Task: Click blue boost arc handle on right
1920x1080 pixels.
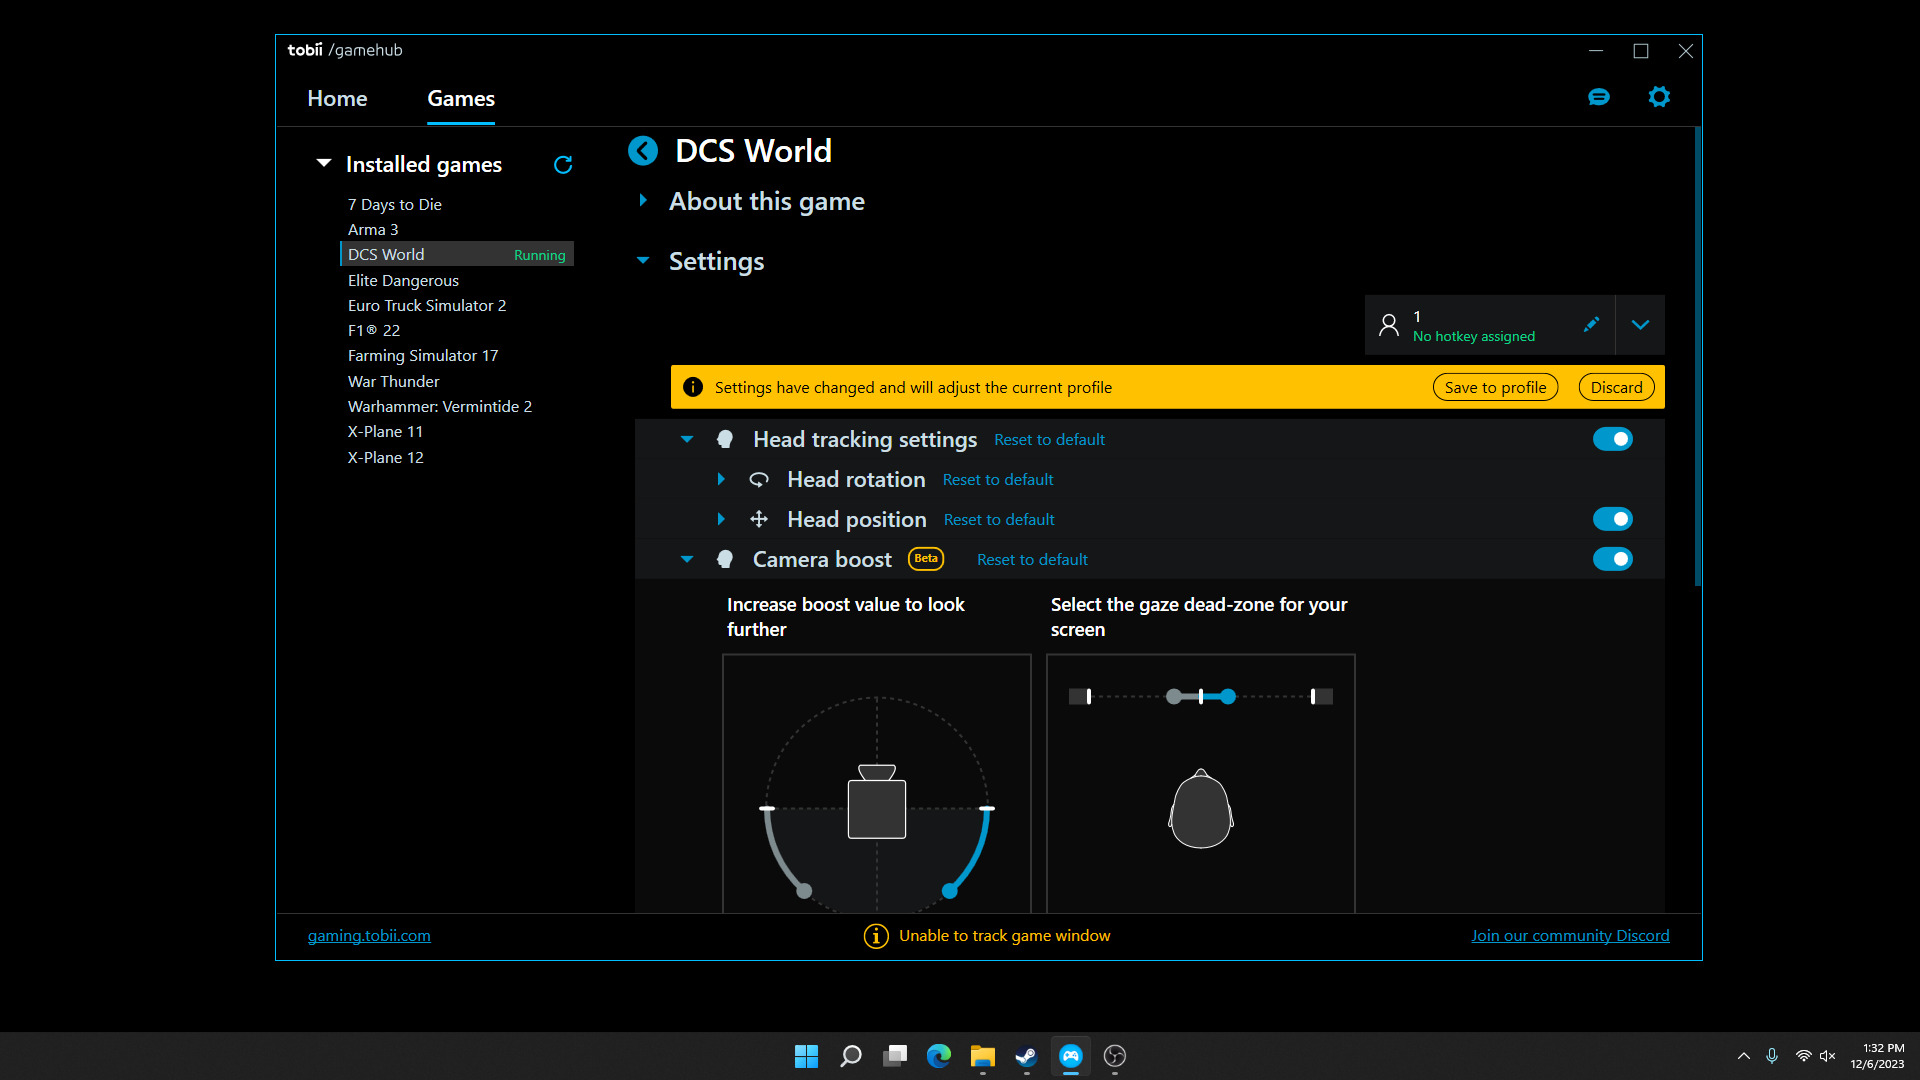Action: click(950, 891)
